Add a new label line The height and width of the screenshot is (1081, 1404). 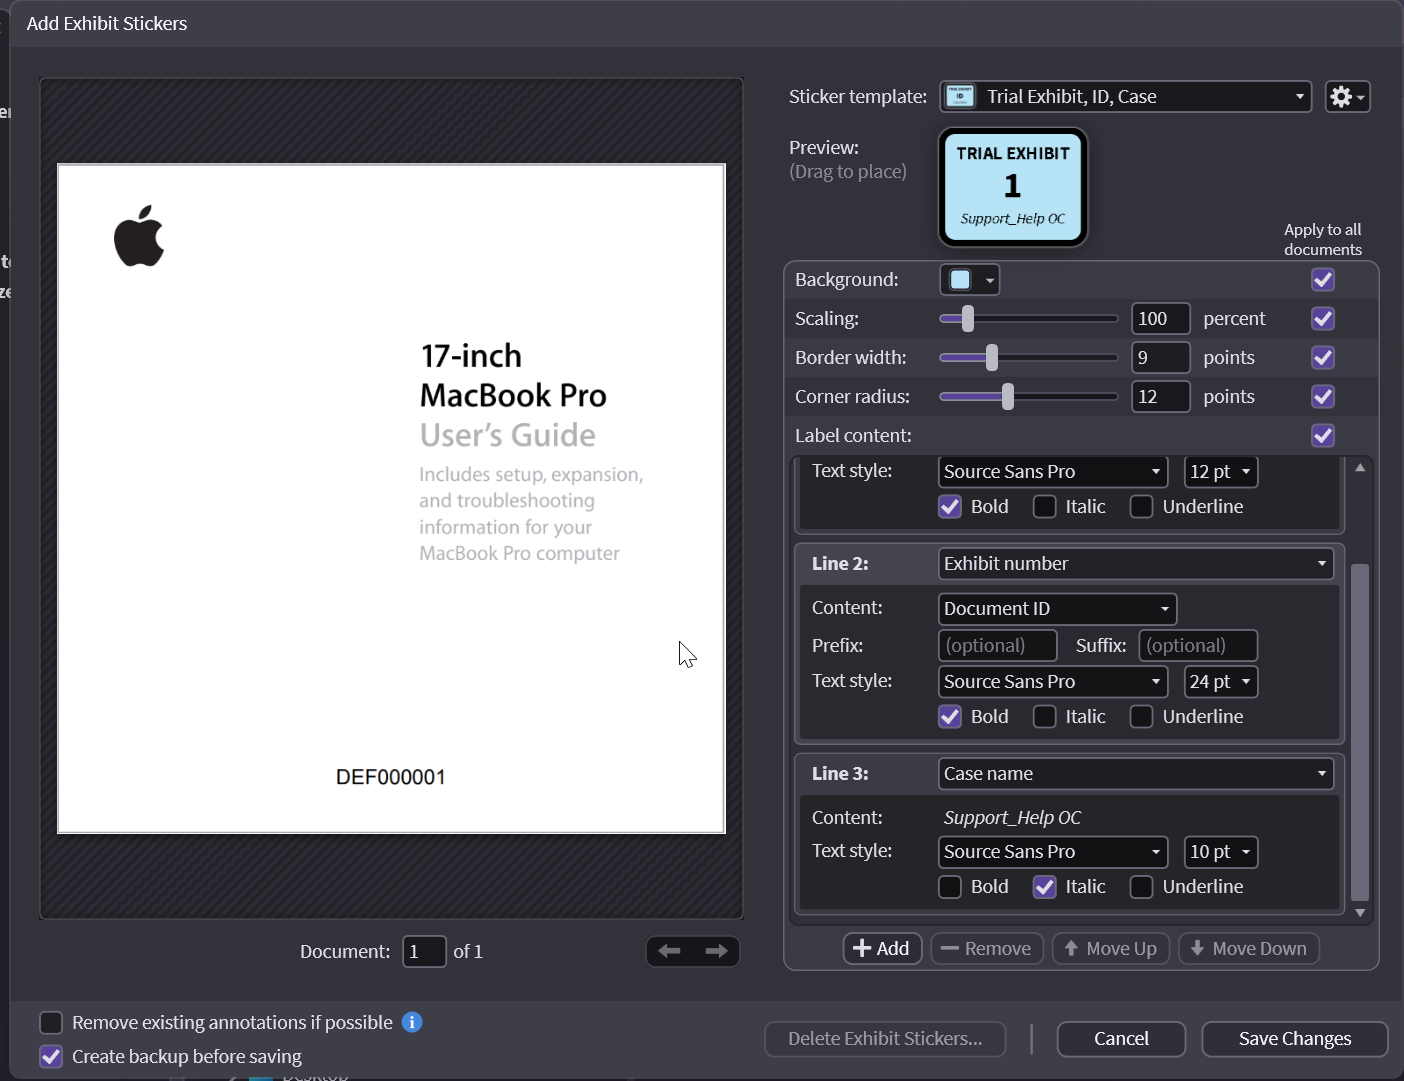[x=881, y=948]
